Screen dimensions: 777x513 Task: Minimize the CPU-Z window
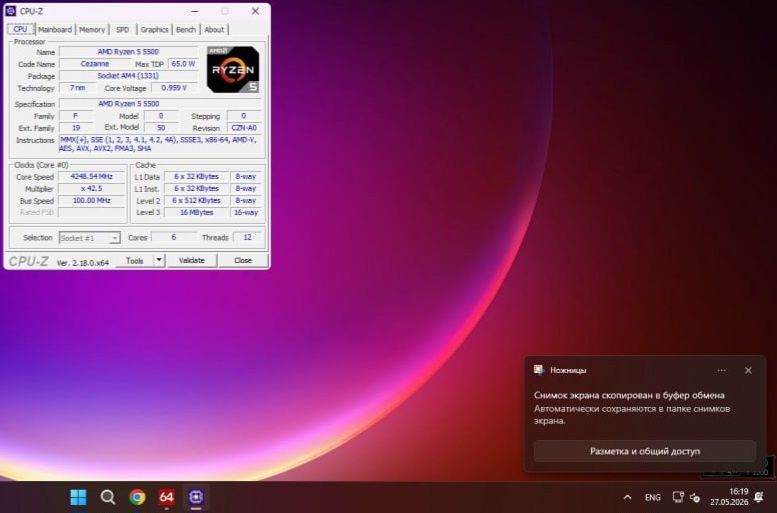coord(195,11)
